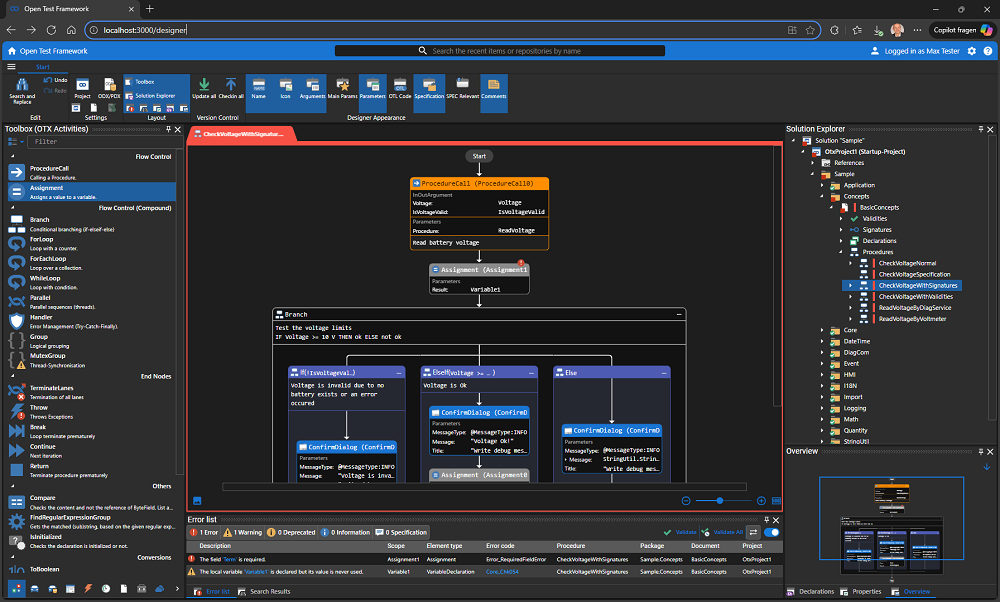Switch the blue toggle in the Error list panel
This screenshot has width=1000, height=602.
tap(770, 532)
